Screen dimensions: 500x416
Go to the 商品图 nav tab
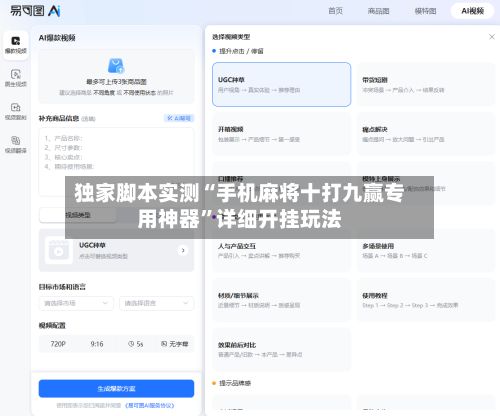tap(378, 11)
